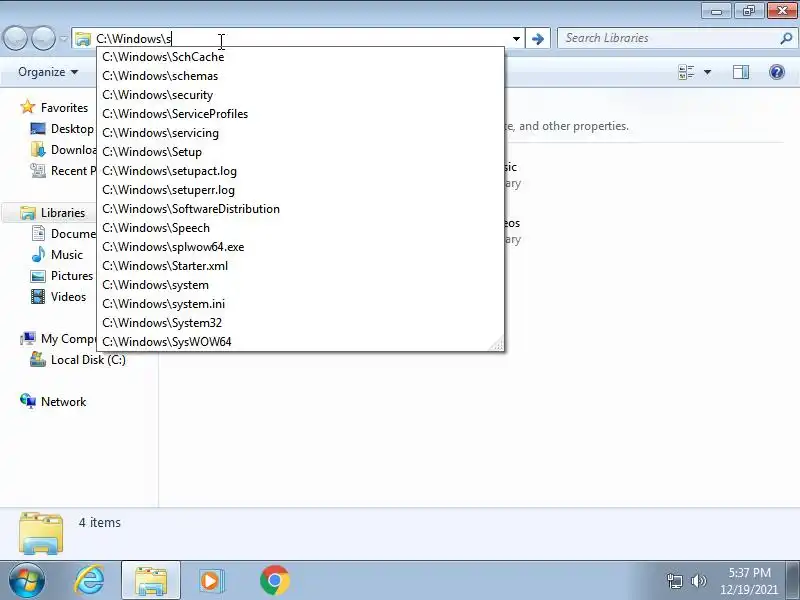Select C:\Windows\system.ini suggestion
Screen dimensions: 800x600
click(301, 304)
